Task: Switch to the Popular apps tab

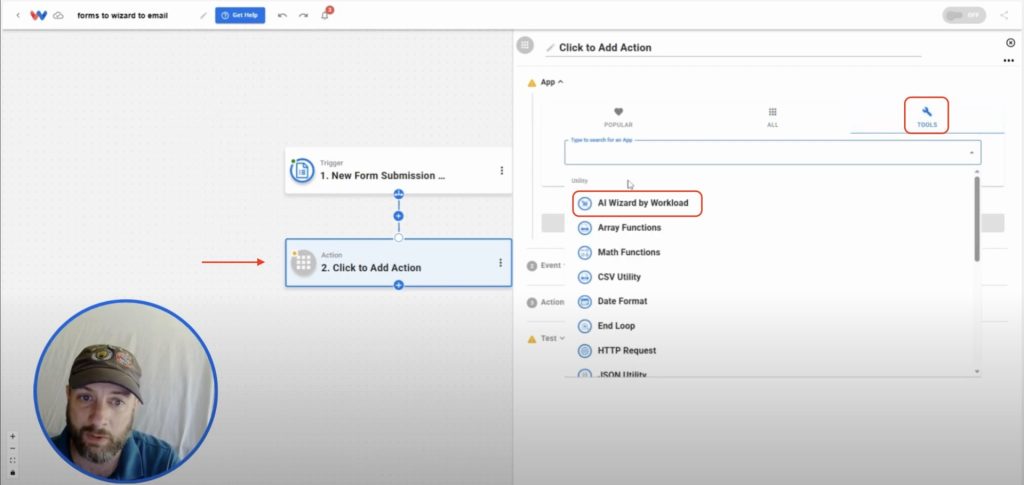Action: (618, 117)
